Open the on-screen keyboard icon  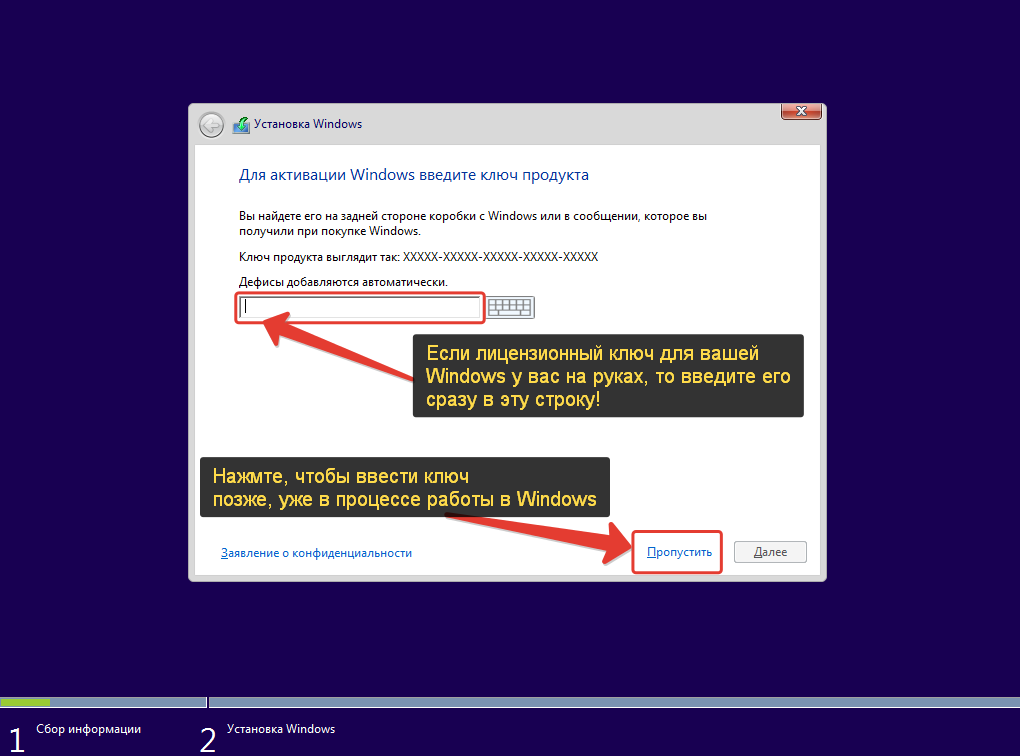tap(511, 307)
